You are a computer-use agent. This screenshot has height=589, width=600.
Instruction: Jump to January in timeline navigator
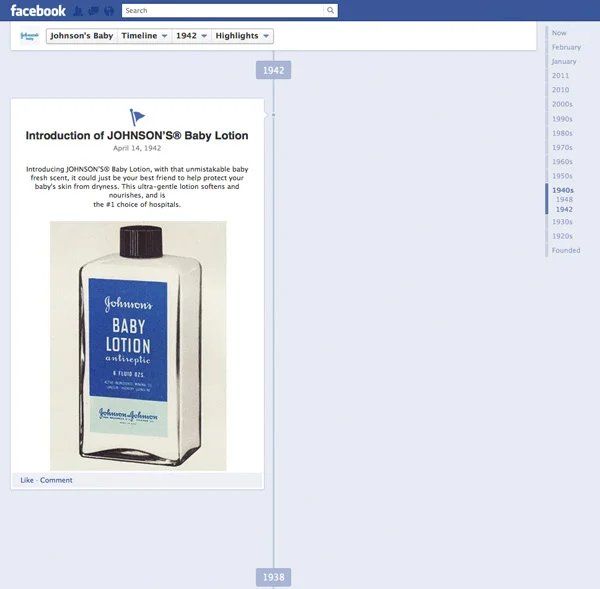pos(564,61)
